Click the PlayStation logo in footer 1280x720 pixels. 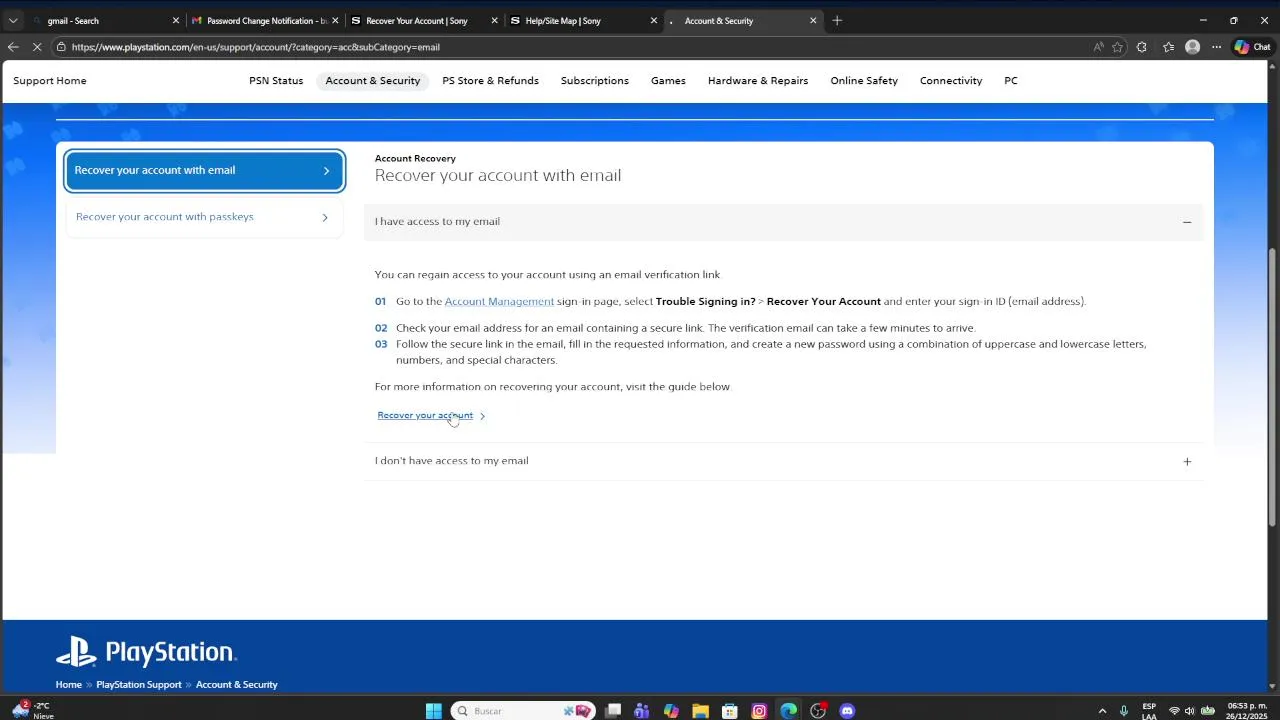click(146, 653)
